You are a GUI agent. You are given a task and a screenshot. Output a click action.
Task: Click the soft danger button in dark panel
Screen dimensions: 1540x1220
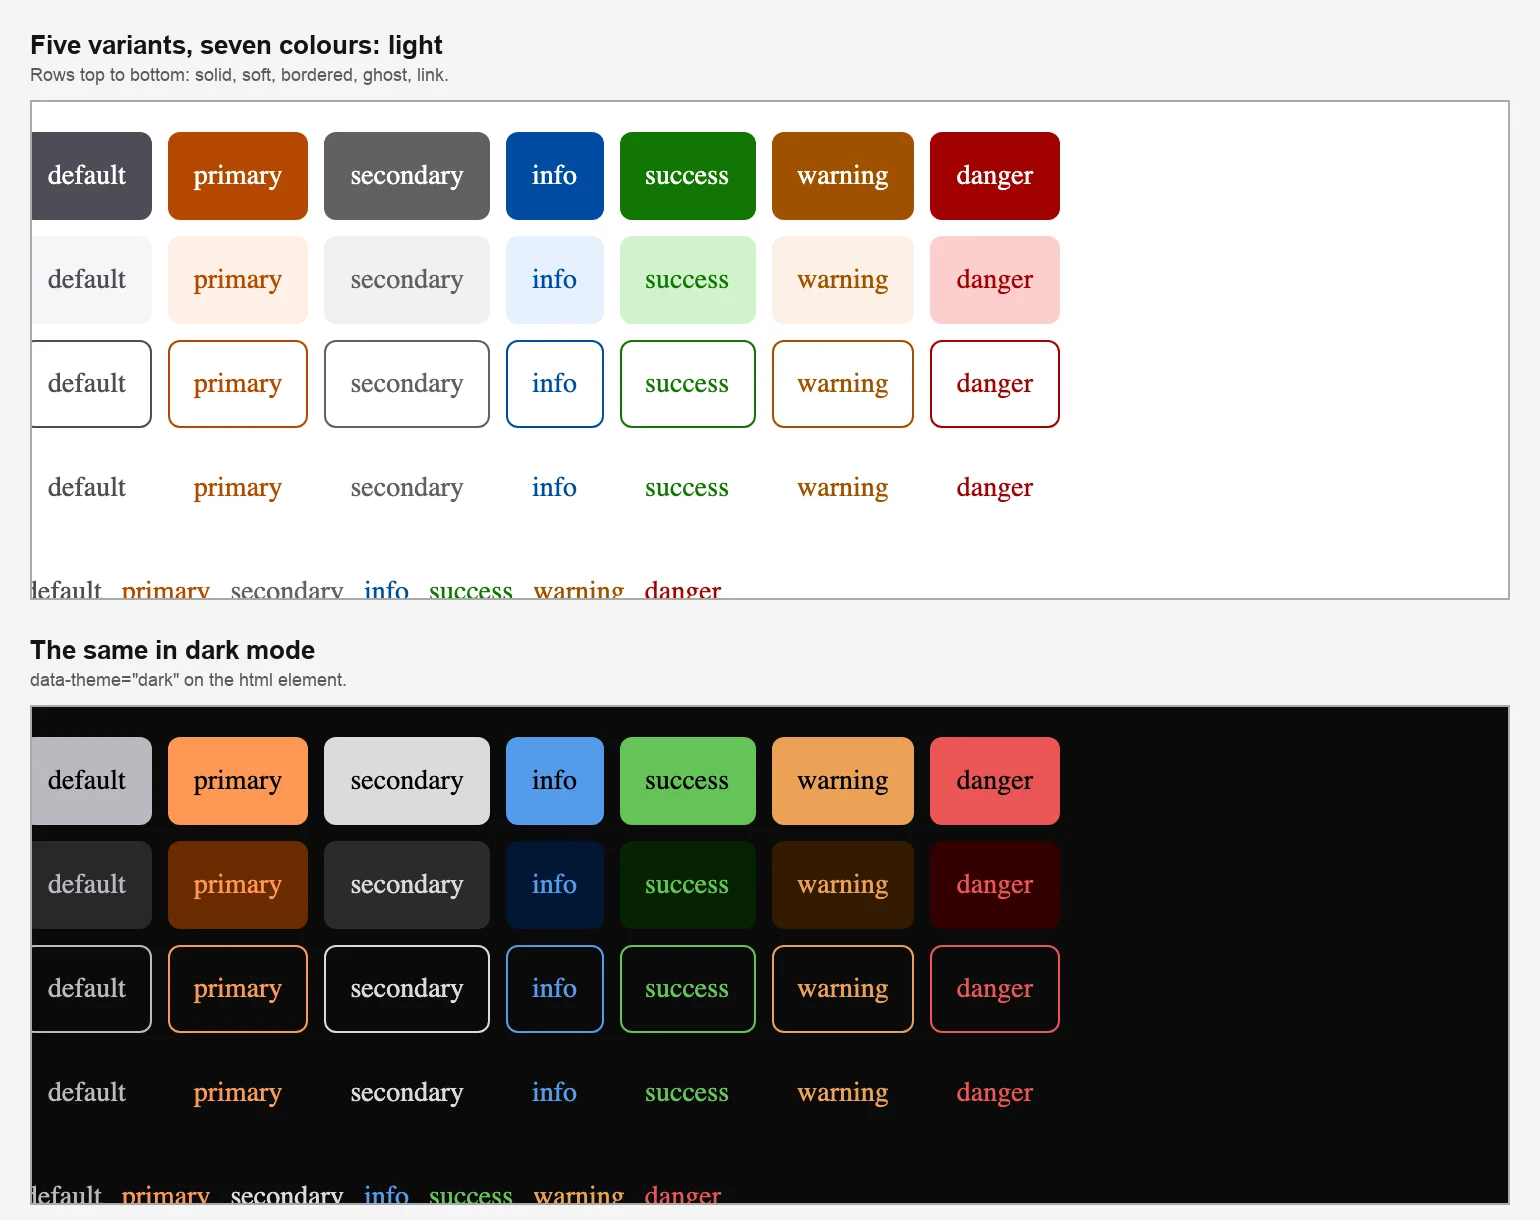click(x=995, y=885)
